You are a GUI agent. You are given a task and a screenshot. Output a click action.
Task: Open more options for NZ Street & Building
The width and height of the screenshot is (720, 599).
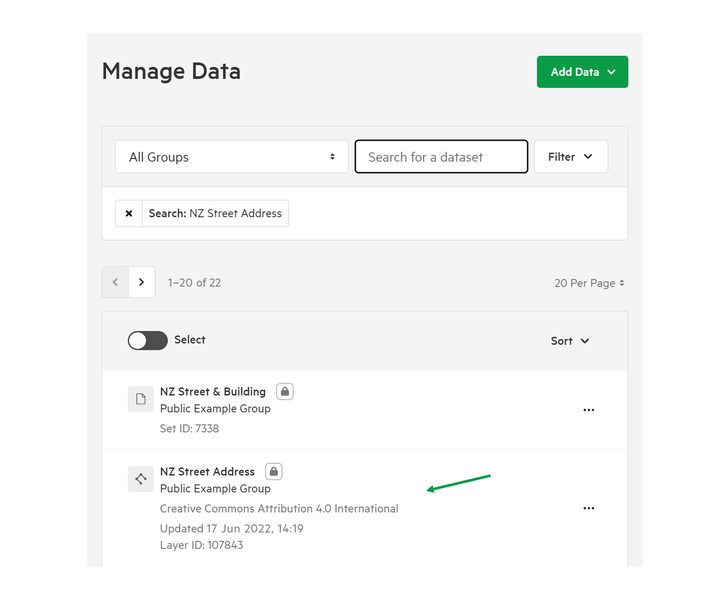click(x=589, y=410)
